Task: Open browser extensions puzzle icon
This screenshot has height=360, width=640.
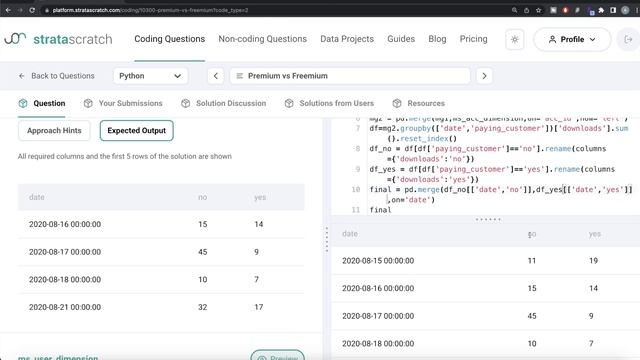Action: (601, 10)
